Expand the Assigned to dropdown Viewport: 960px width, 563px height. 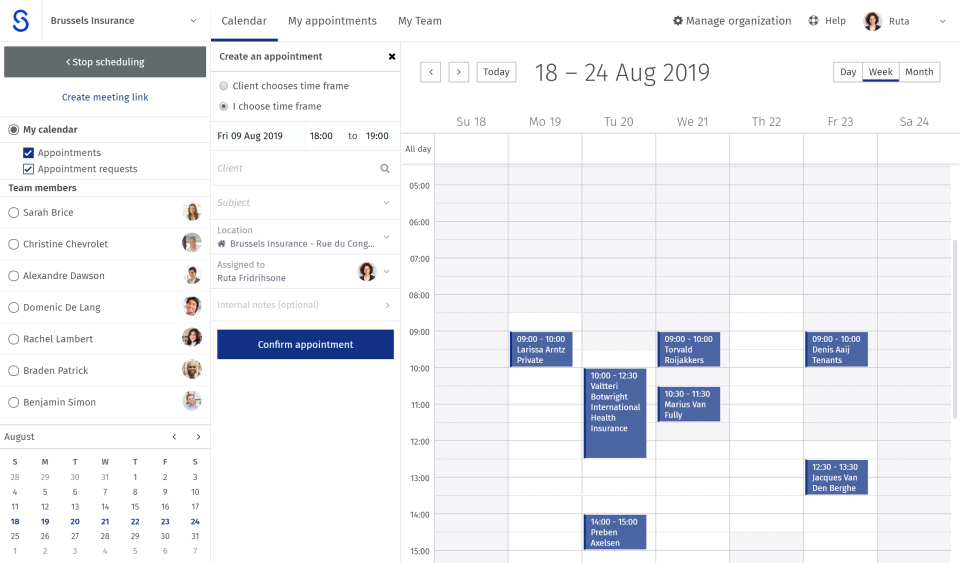386,271
